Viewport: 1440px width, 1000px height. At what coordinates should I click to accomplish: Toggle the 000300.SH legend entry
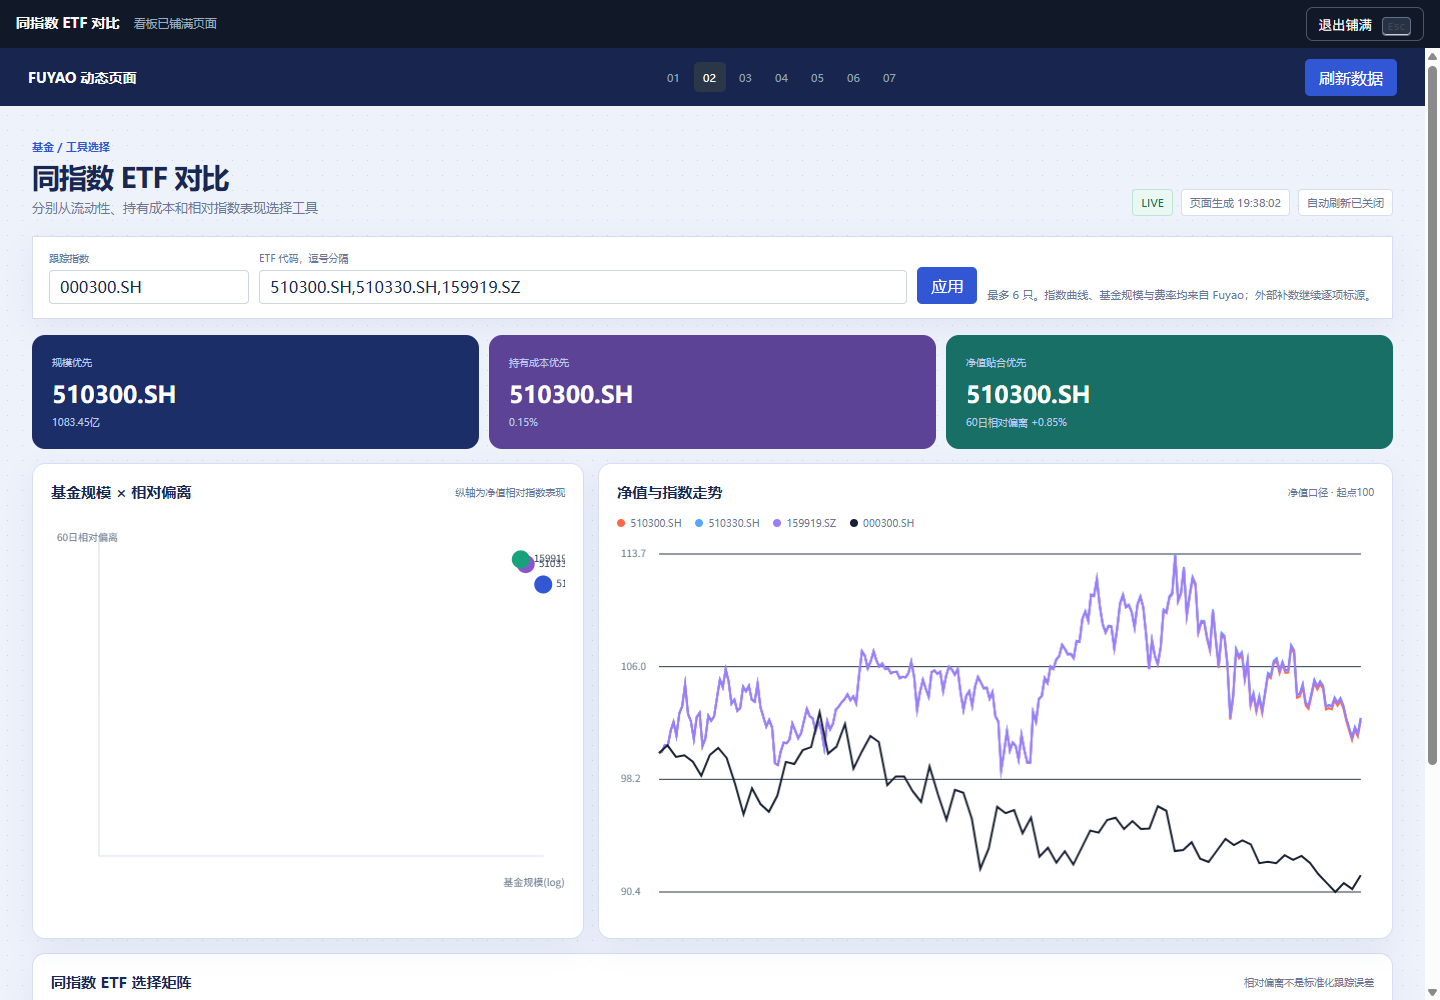click(882, 523)
